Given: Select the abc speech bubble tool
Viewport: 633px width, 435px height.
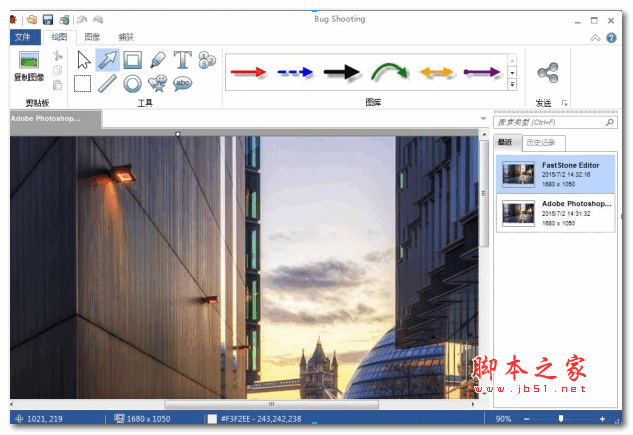Looking at the screenshot, I should [182, 84].
